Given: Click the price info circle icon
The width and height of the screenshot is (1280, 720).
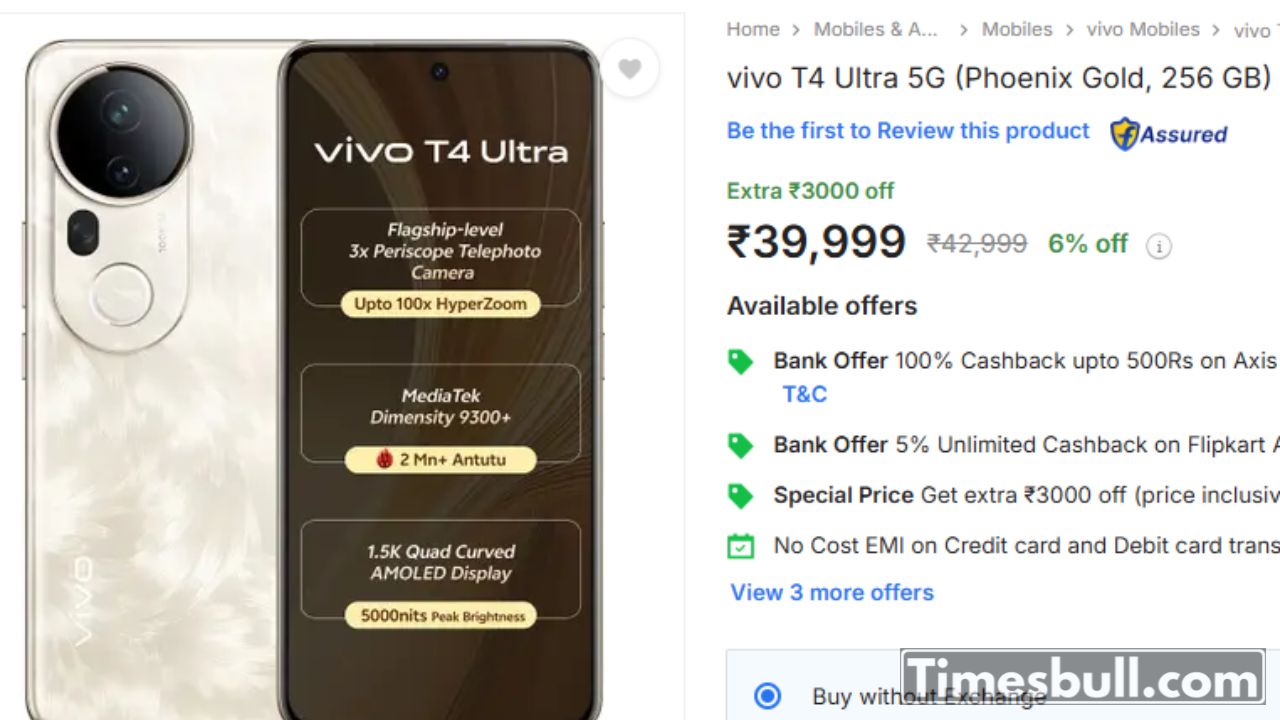Looking at the screenshot, I should coord(1158,246).
